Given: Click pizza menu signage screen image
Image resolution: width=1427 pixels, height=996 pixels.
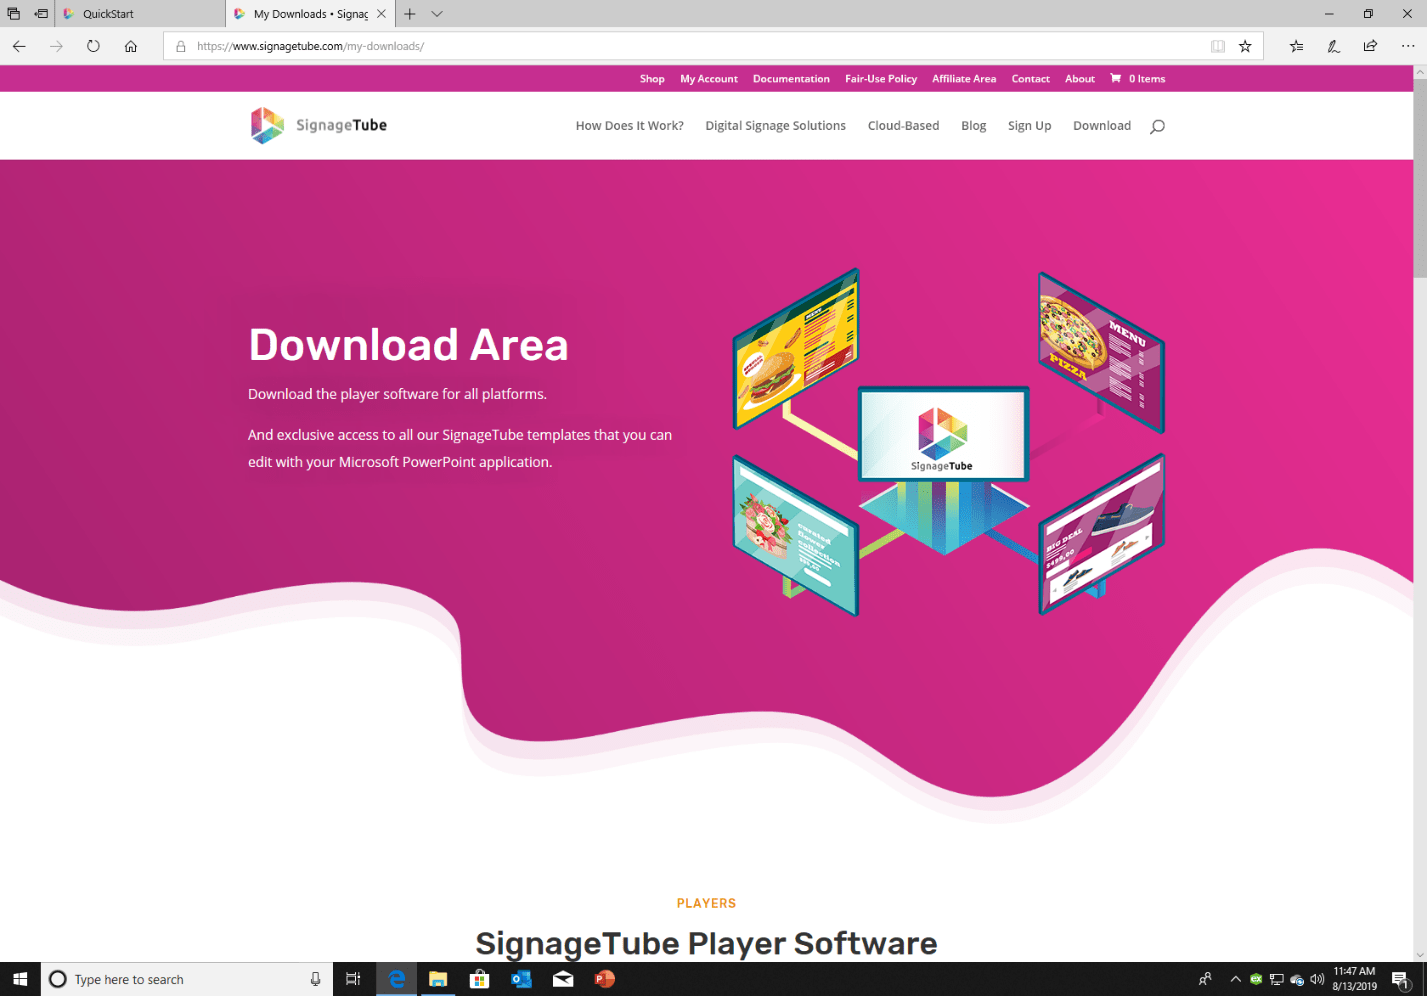Looking at the screenshot, I should click(1101, 352).
